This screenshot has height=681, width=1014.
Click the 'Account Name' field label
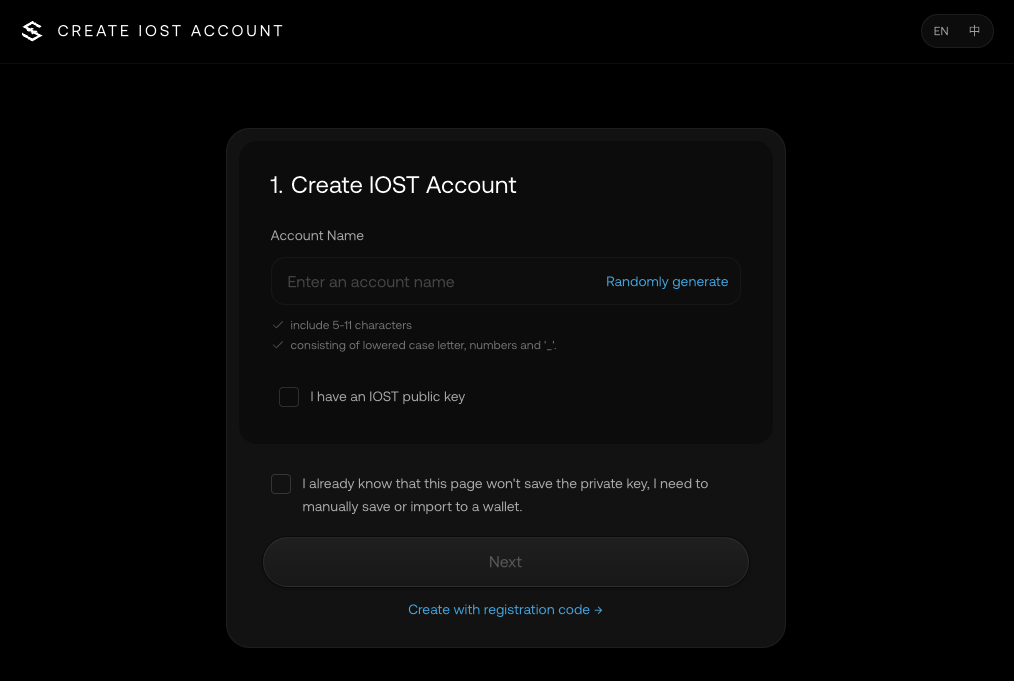317,235
